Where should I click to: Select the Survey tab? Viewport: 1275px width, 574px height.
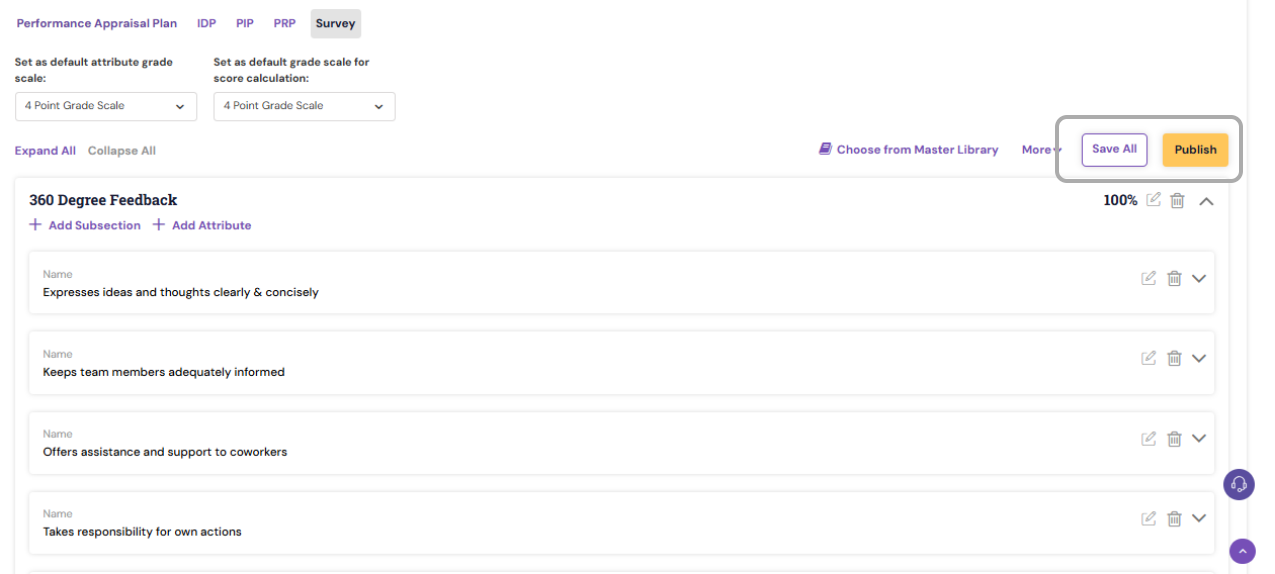tap(336, 23)
